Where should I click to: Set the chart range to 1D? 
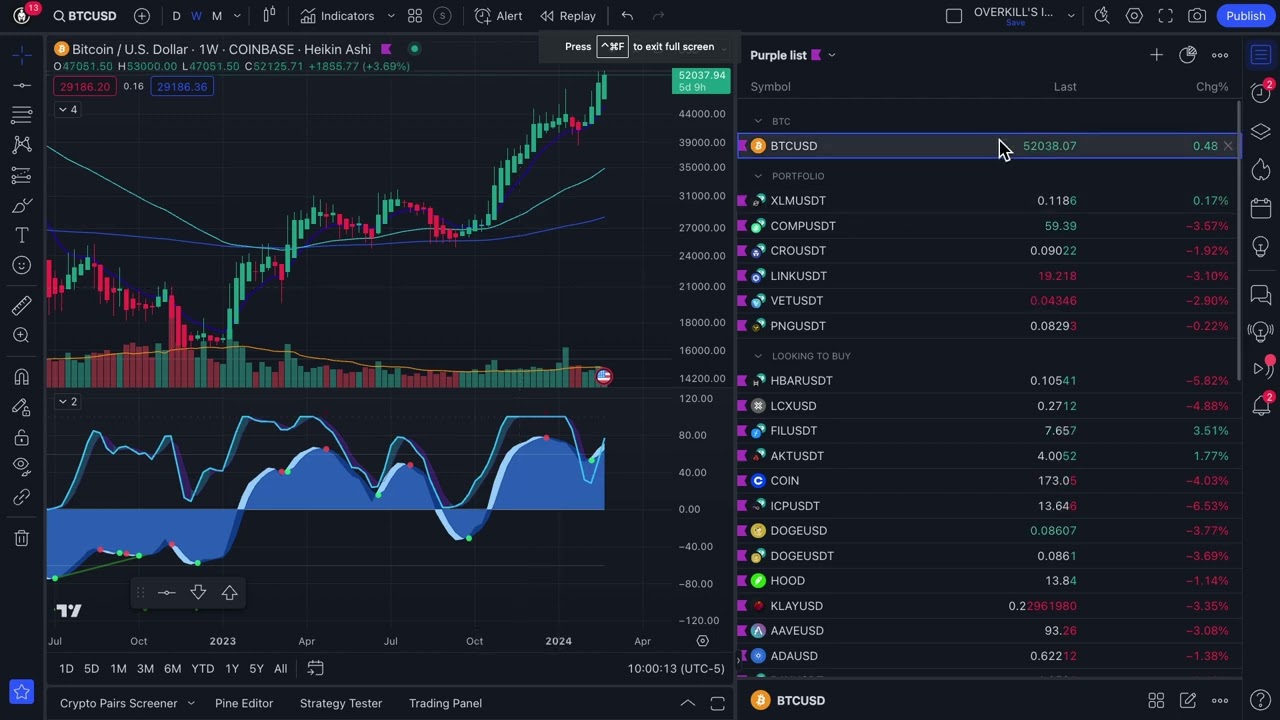66,668
